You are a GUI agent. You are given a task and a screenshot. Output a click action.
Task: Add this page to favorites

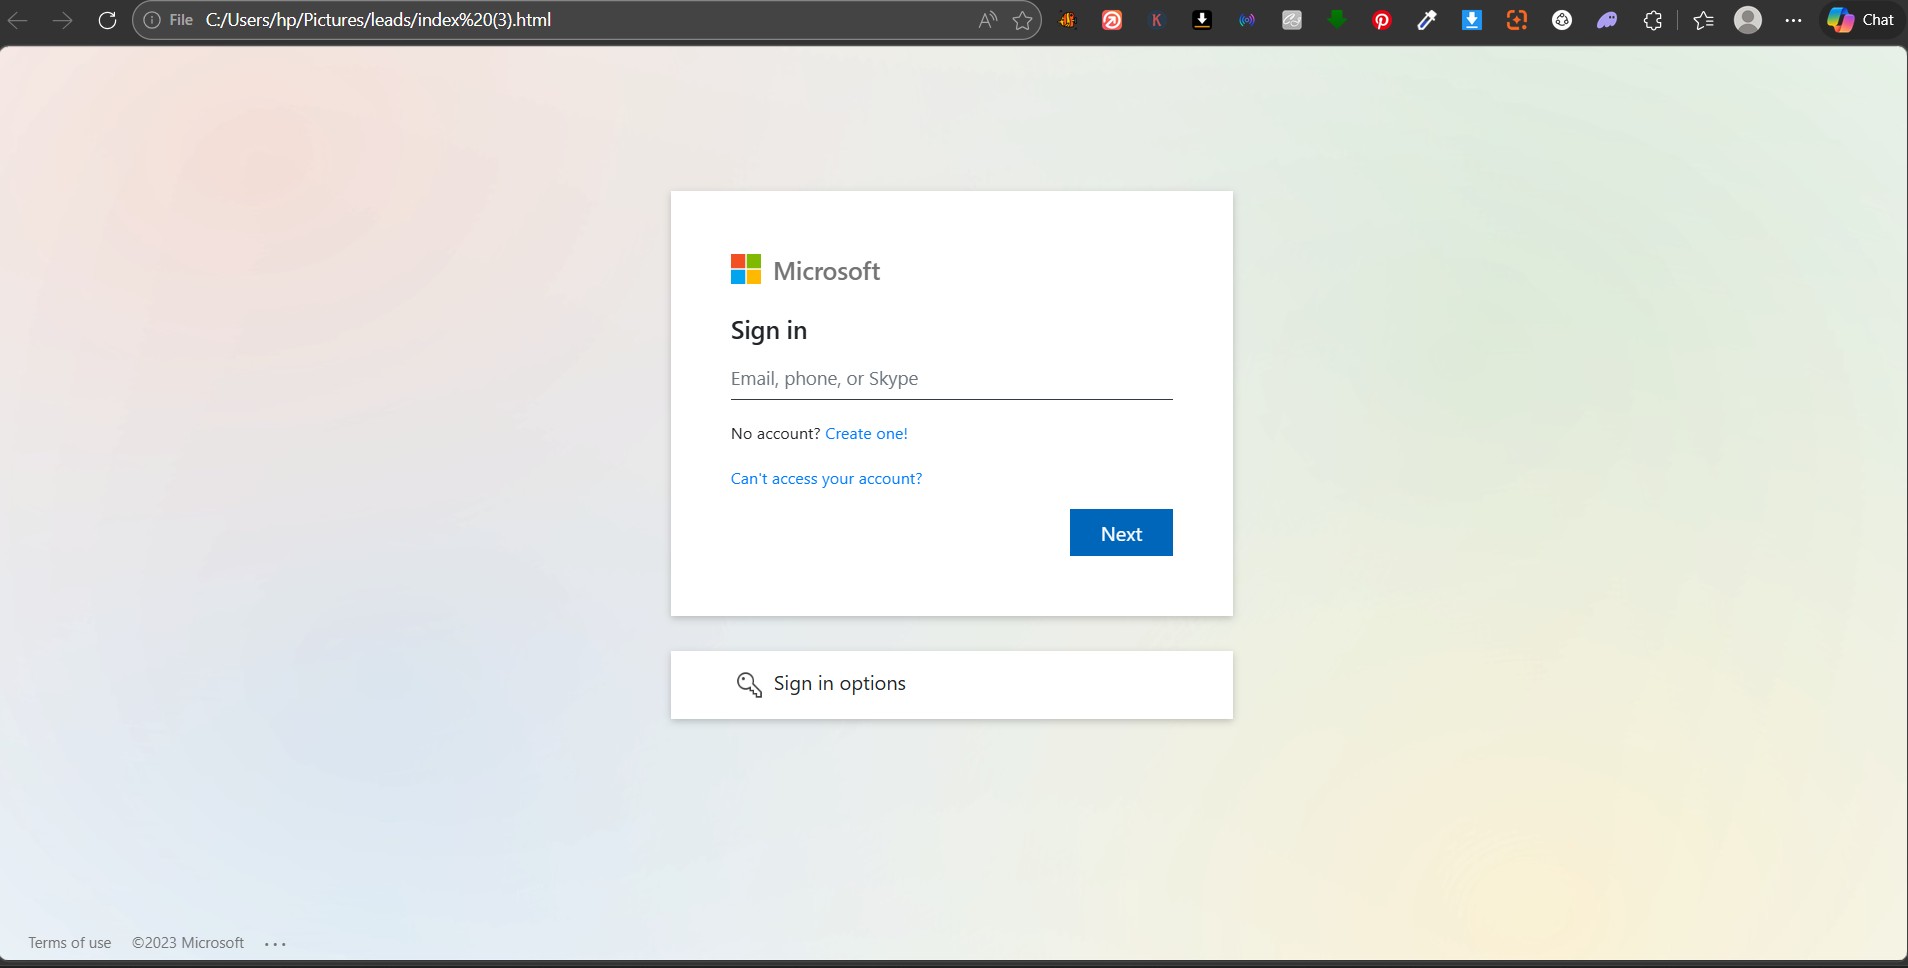(1022, 20)
